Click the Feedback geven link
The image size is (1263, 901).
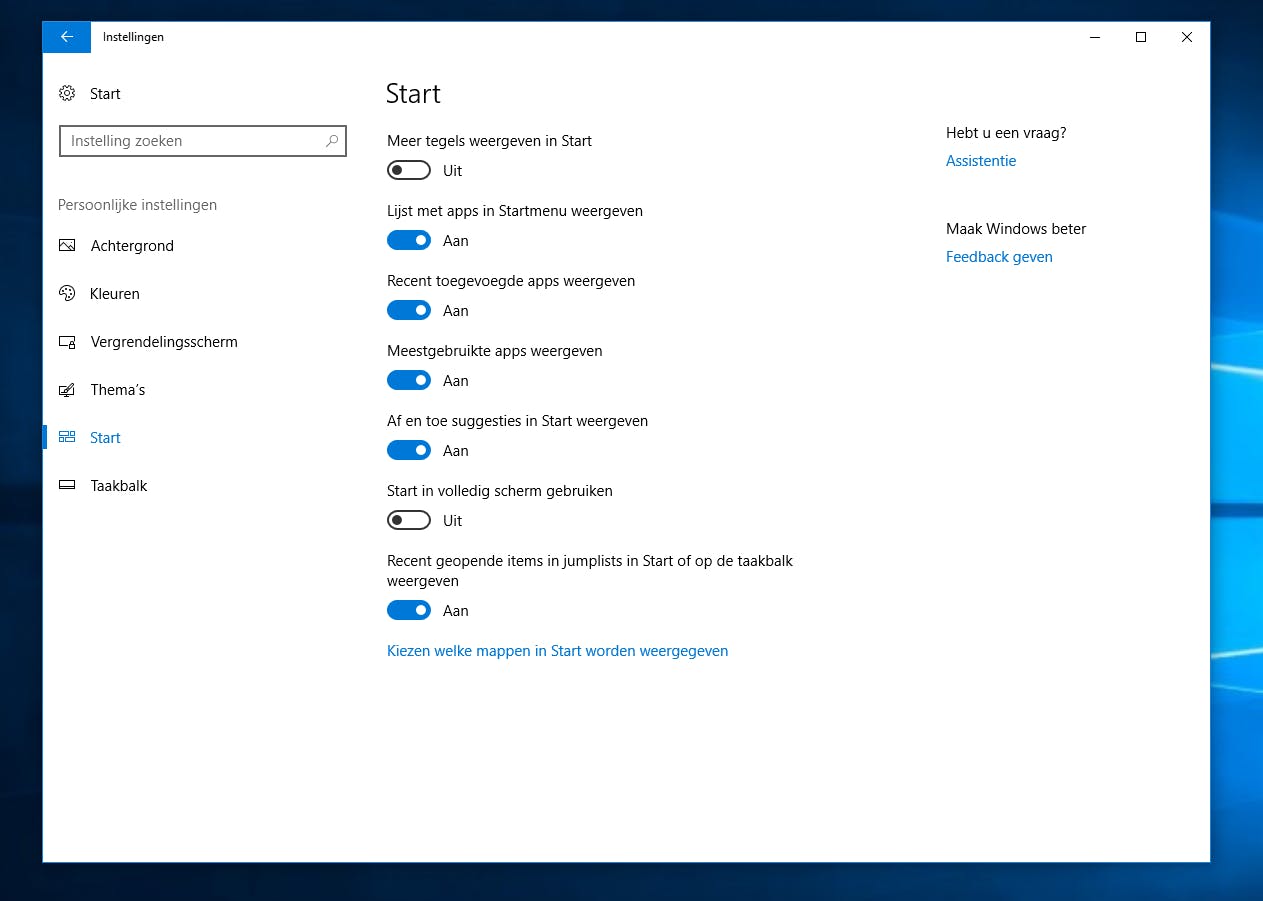(x=999, y=257)
